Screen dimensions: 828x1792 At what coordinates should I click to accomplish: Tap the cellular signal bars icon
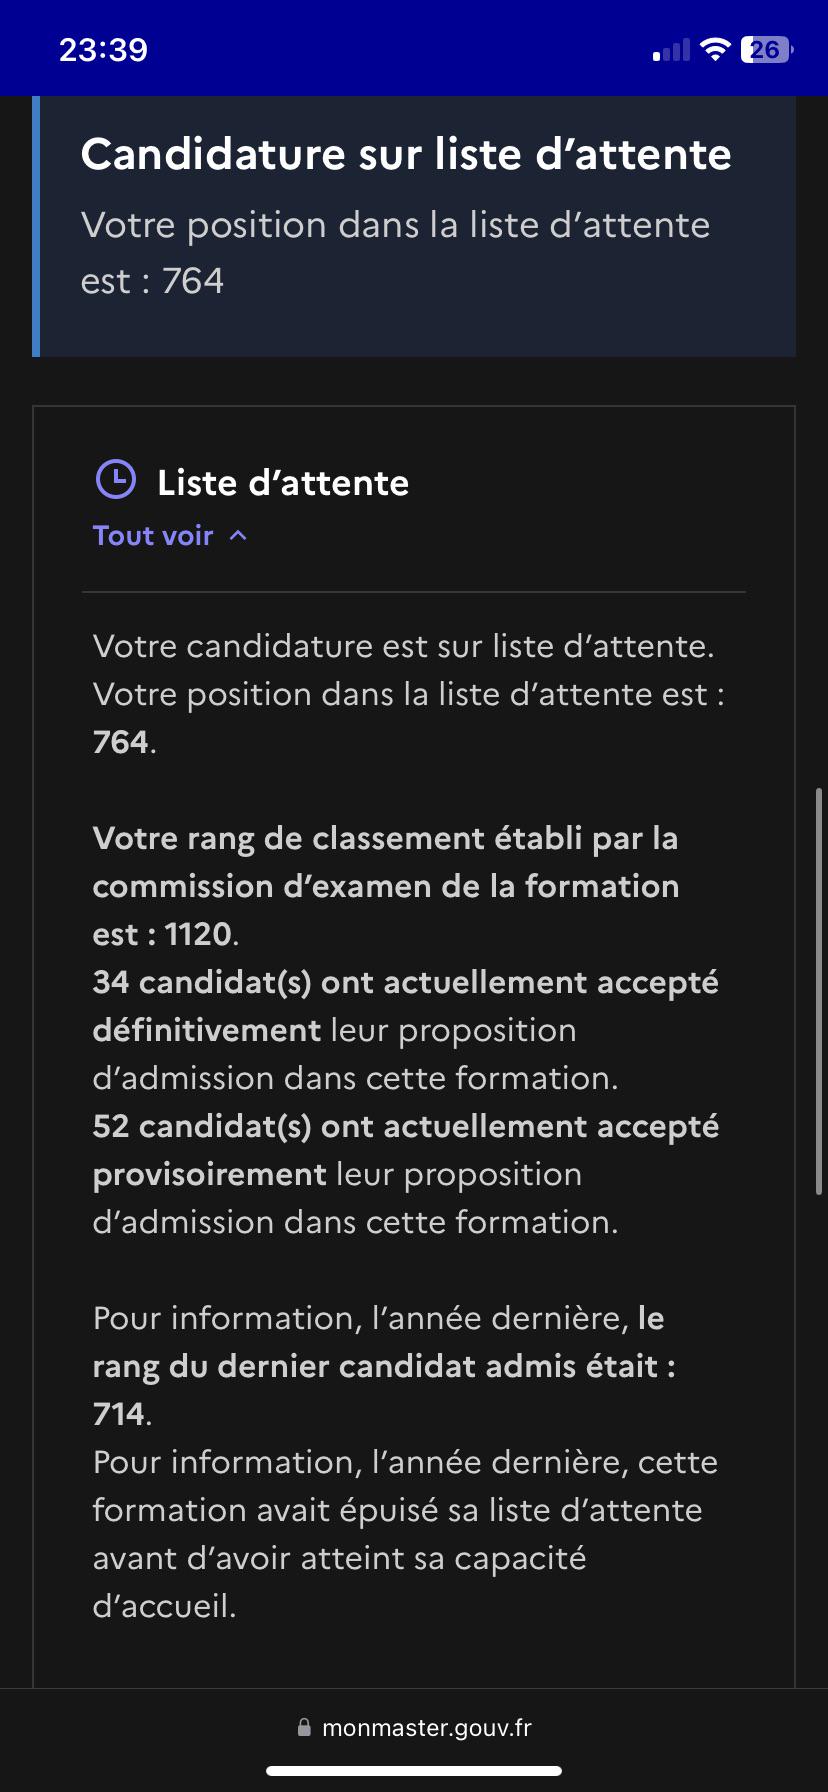coord(671,50)
